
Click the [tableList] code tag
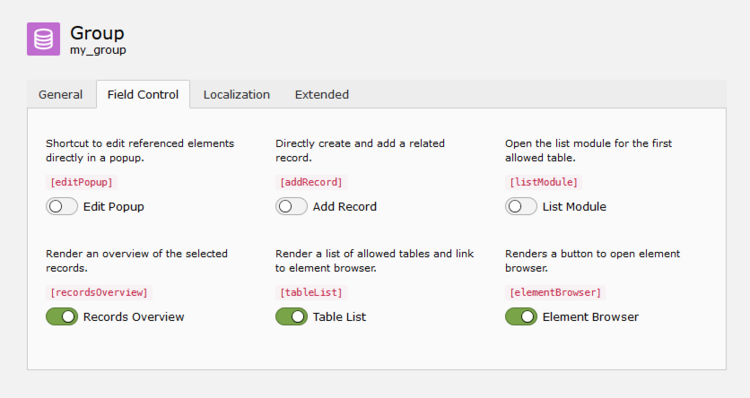(311, 292)
